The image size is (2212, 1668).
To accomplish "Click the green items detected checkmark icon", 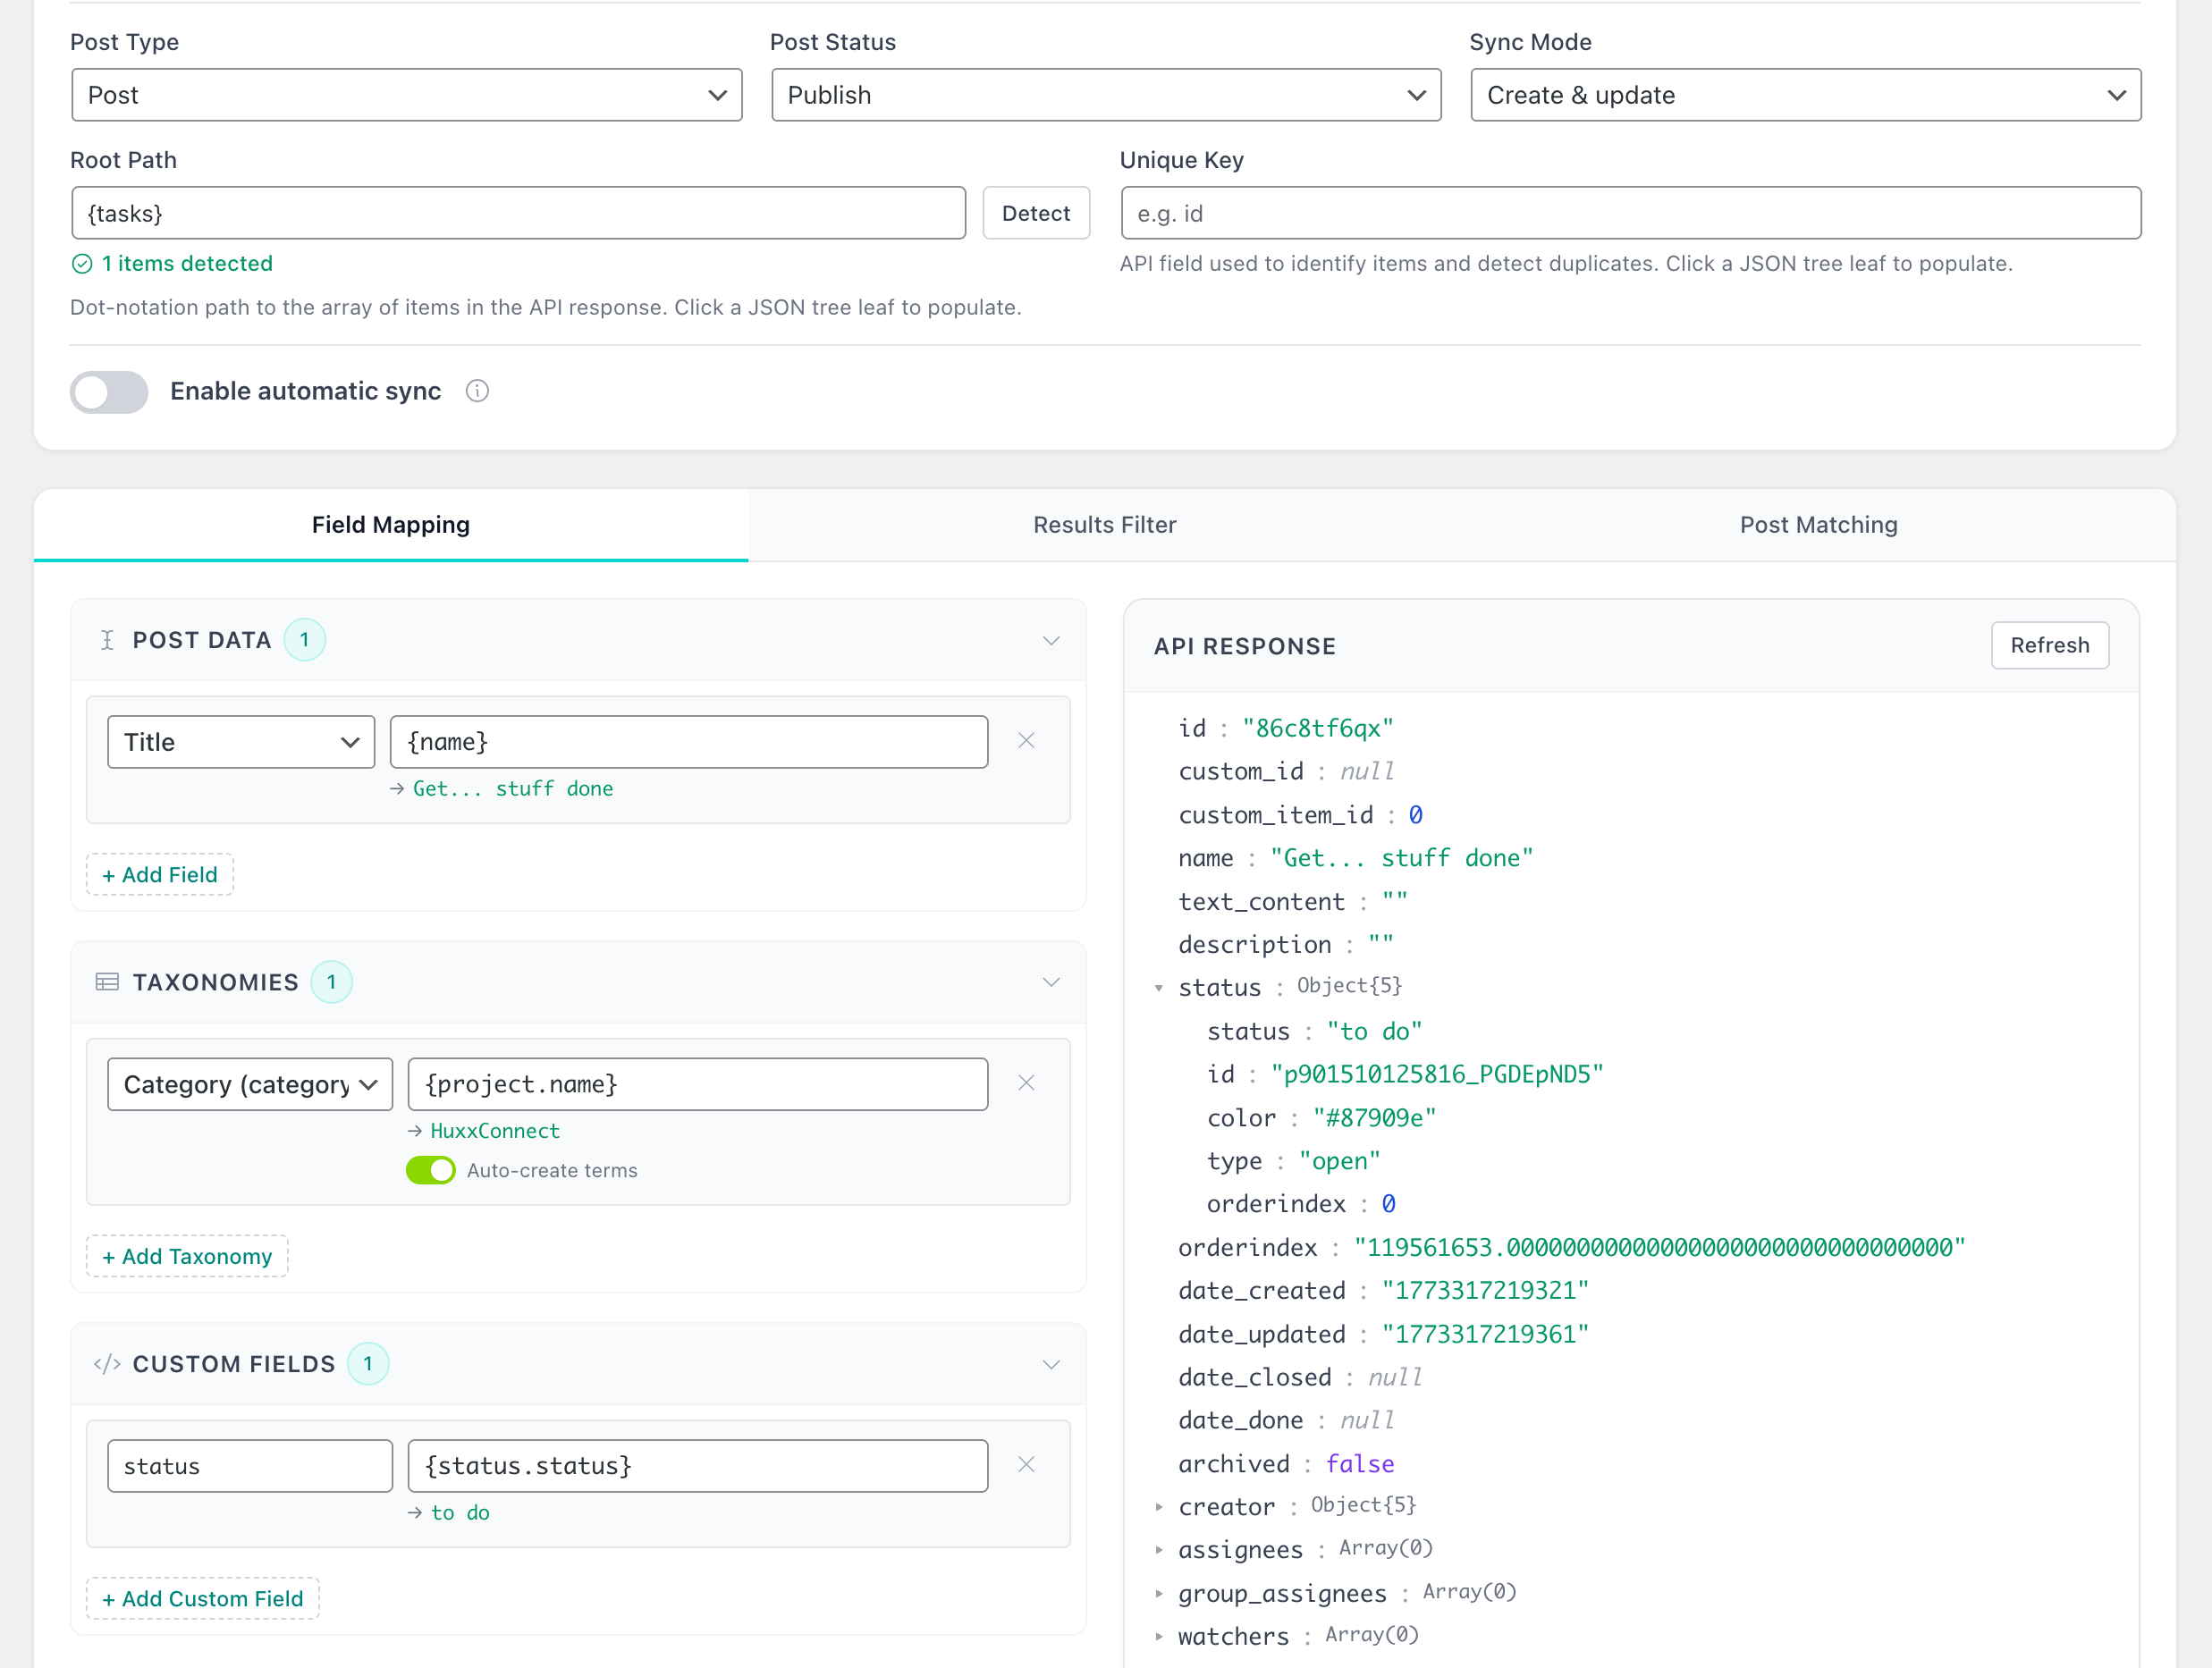I will tap(82, 264).
